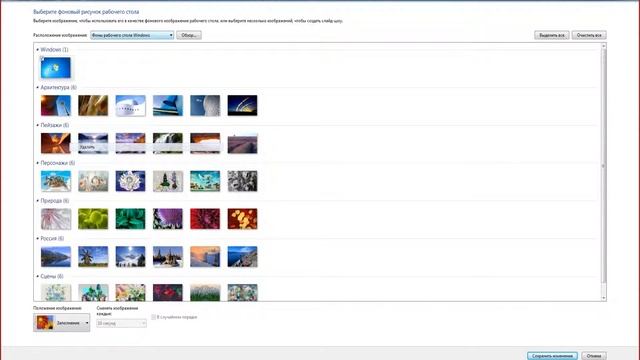The height and width of the screenshot is (360, 640).
Task: Select the mountain lake reflection Россия wallpaper
Action: pos(56,256)
